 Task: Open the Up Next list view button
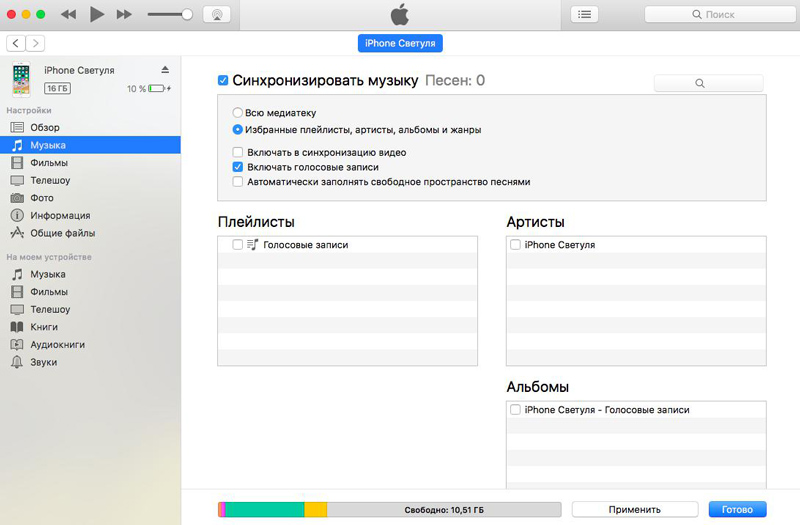[x=584, y=14]
